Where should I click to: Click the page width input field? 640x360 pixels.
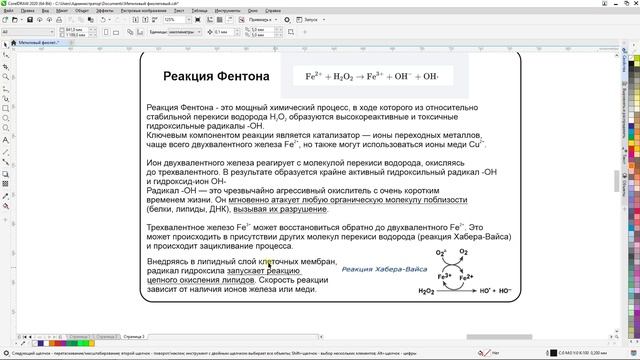tap(76, 30)
